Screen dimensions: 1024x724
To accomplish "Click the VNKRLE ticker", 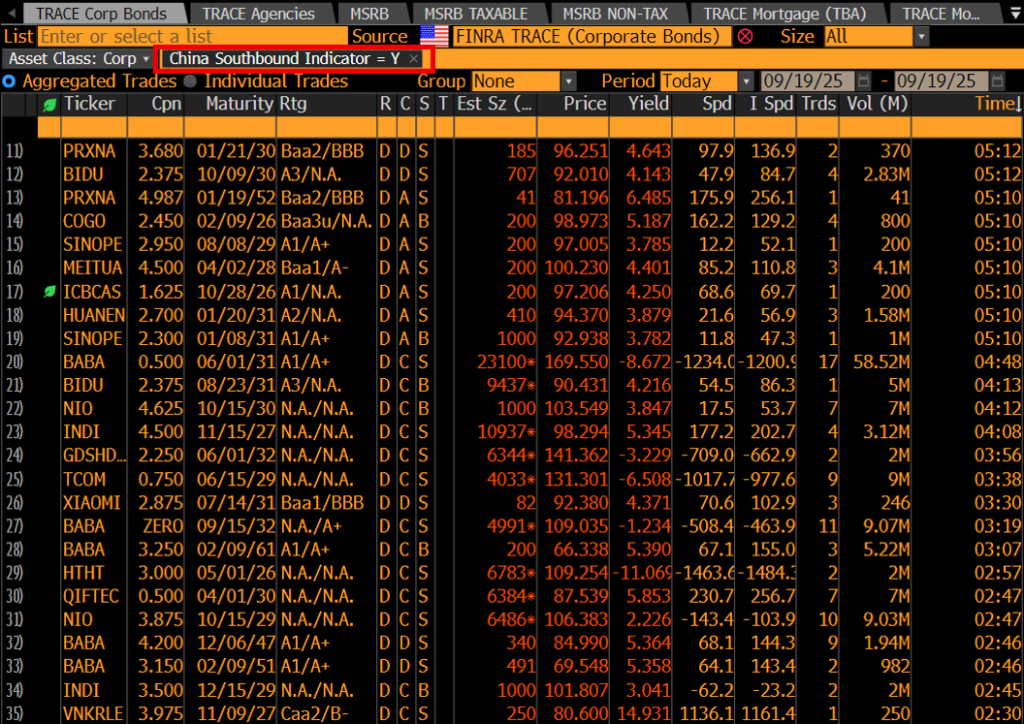I will (93, 714).
